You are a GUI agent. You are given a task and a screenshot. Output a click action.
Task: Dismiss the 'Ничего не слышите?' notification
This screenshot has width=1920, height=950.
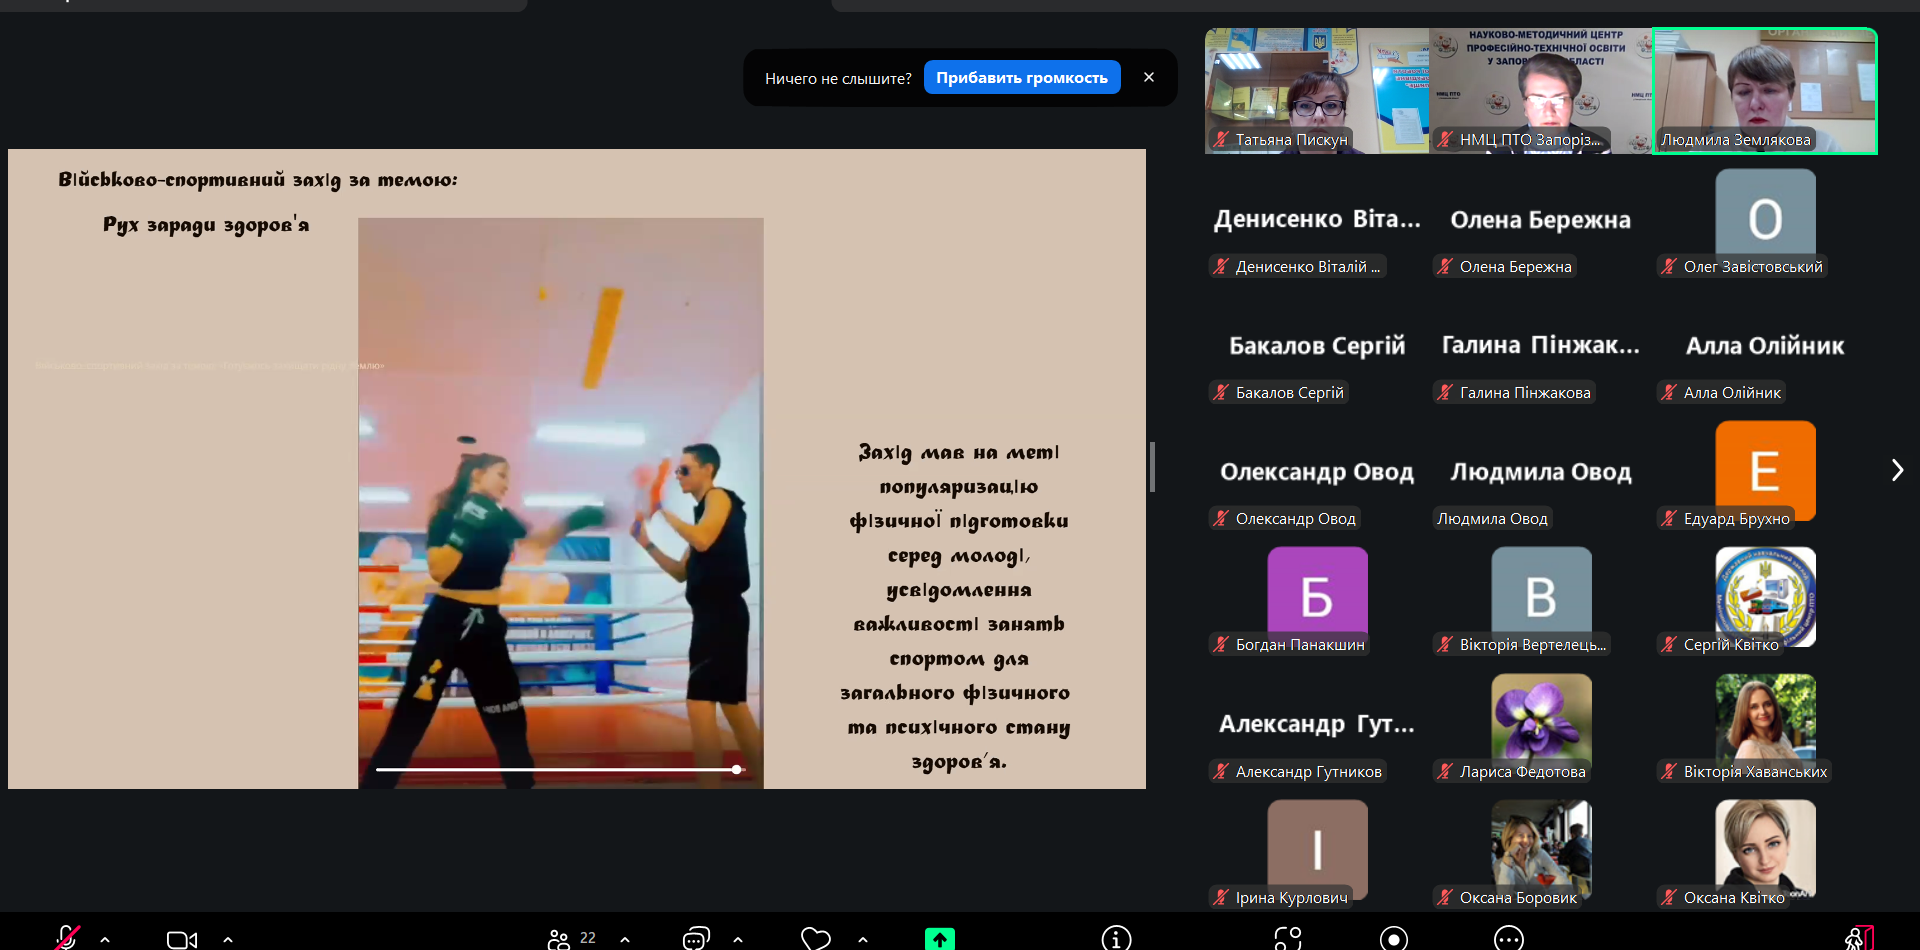pos(1149,77)
